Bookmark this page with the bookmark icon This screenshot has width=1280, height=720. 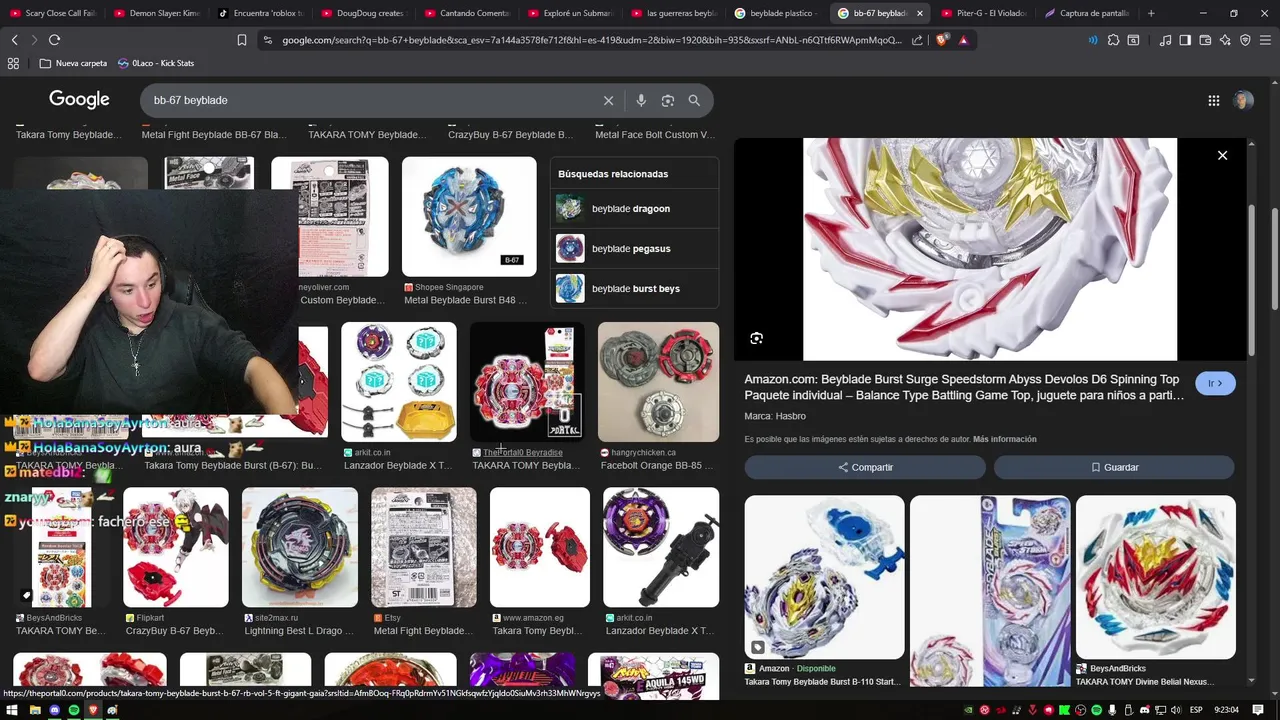[x=242, y=40]
